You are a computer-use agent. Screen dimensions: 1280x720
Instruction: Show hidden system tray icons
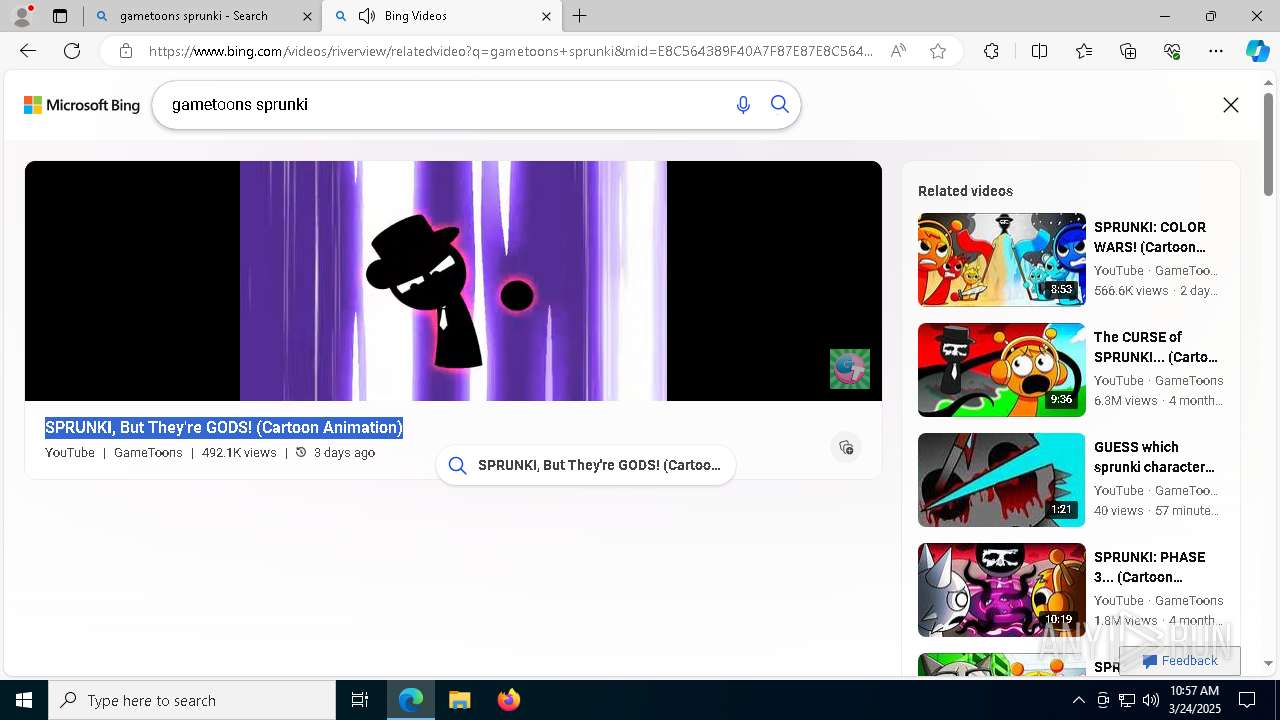(1078, 700)
